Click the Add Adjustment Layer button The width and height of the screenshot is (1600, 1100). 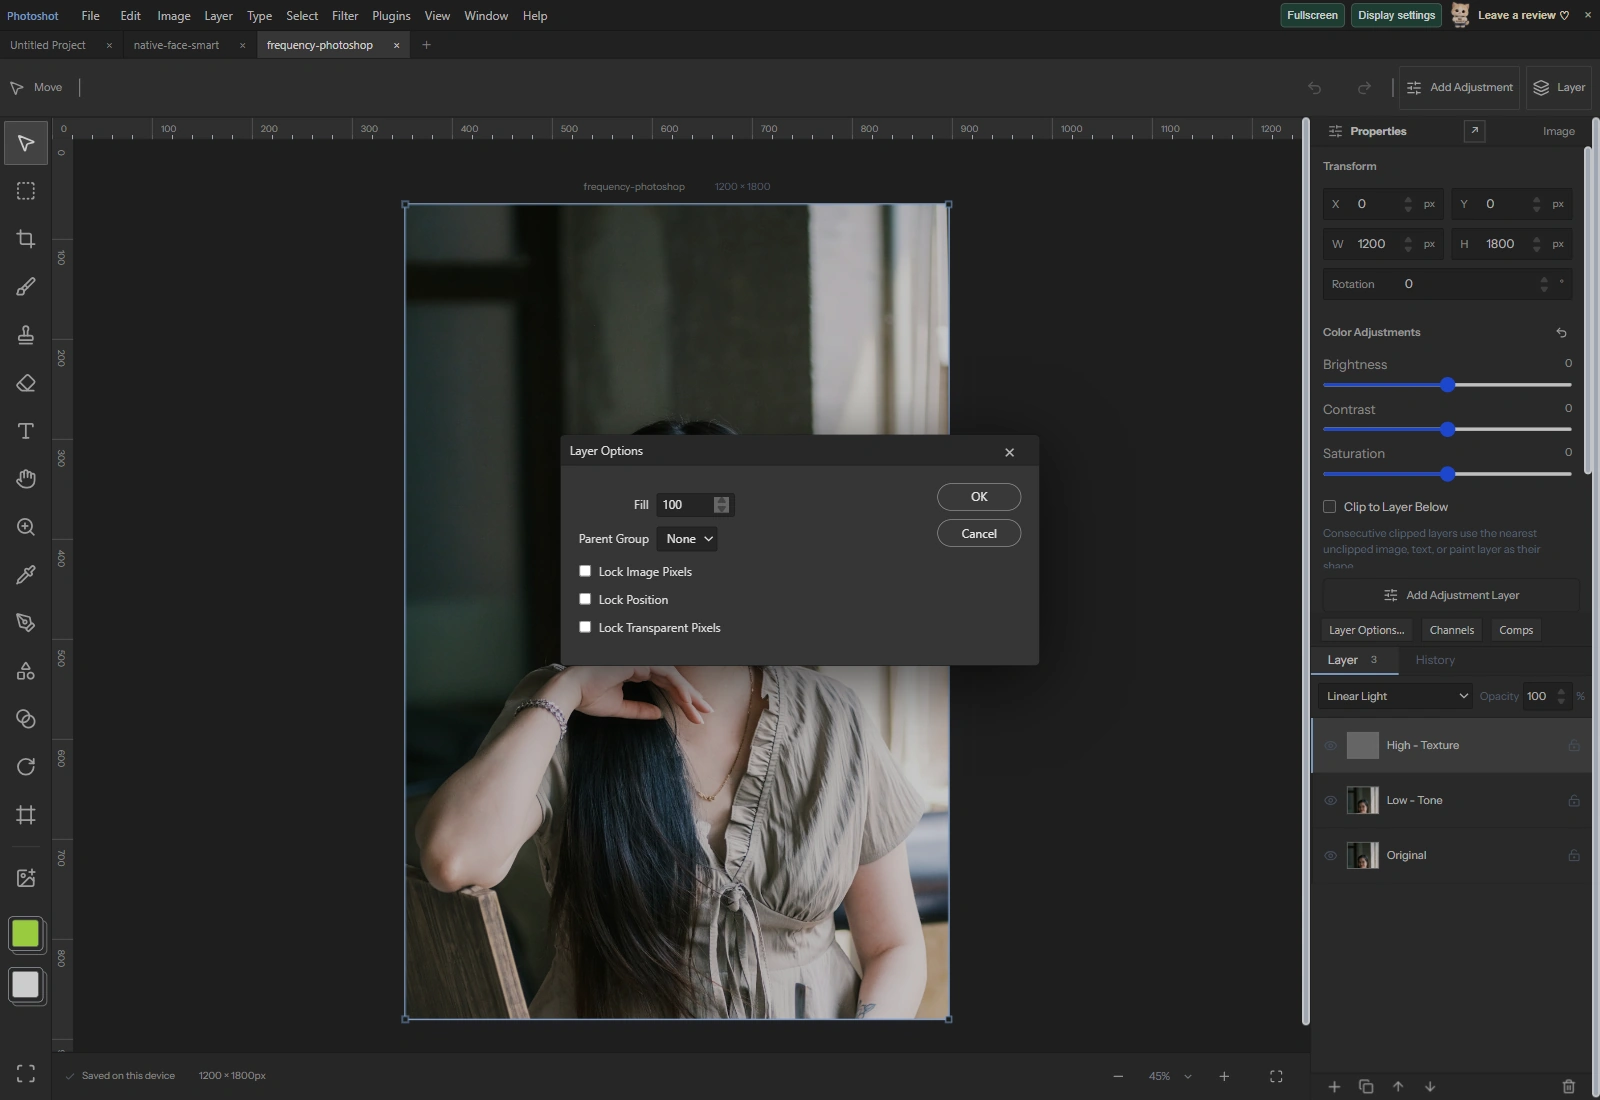[1451, 595]
